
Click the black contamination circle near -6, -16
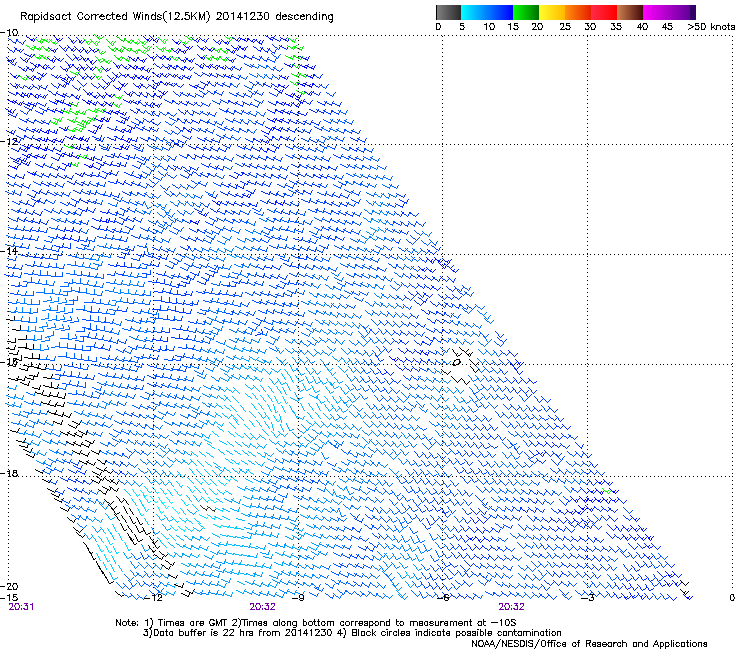coord(456,363)
